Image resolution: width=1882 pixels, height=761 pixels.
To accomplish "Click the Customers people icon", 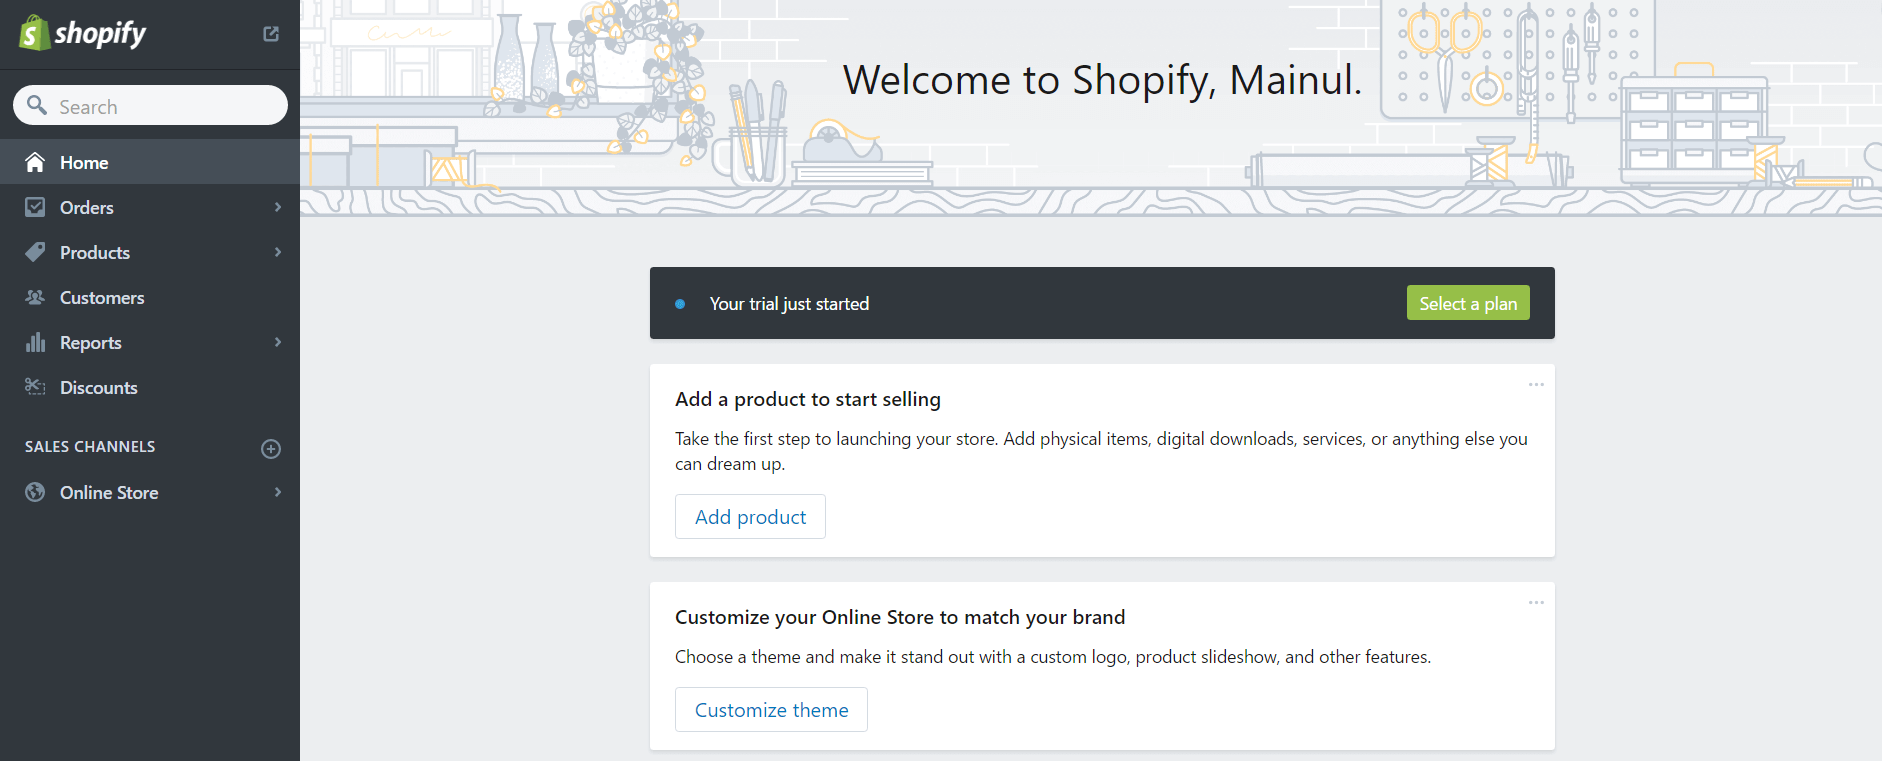I will (x=35, y=297).
